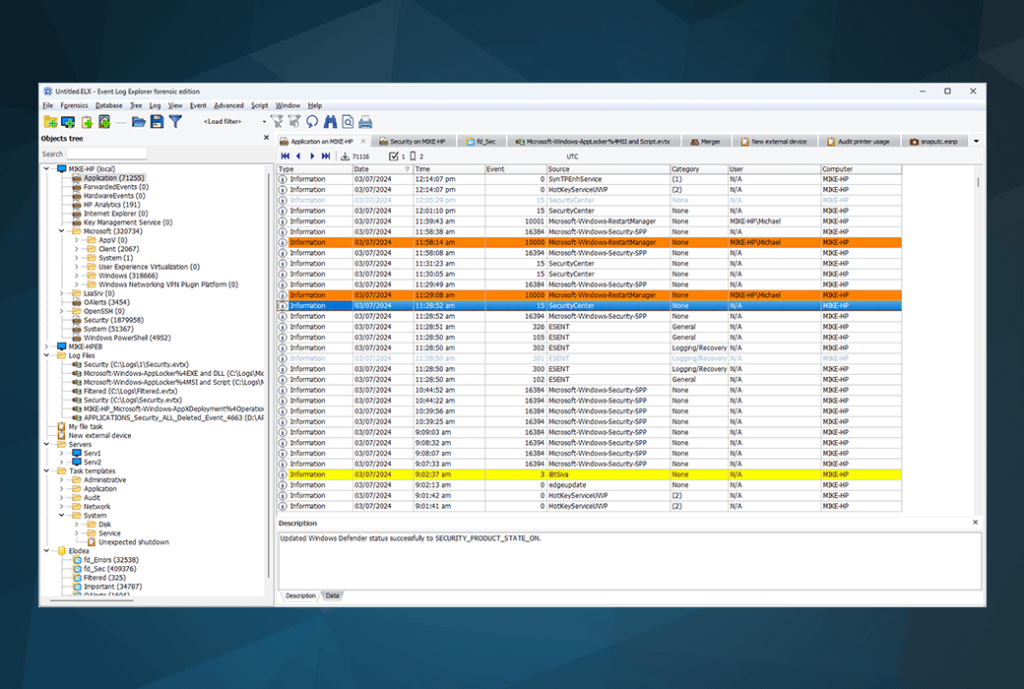The width and height of the screenshot is (1024, 689).
Task: Collapse the MIKE-HP (local) tree node
Action: [47, 168]
